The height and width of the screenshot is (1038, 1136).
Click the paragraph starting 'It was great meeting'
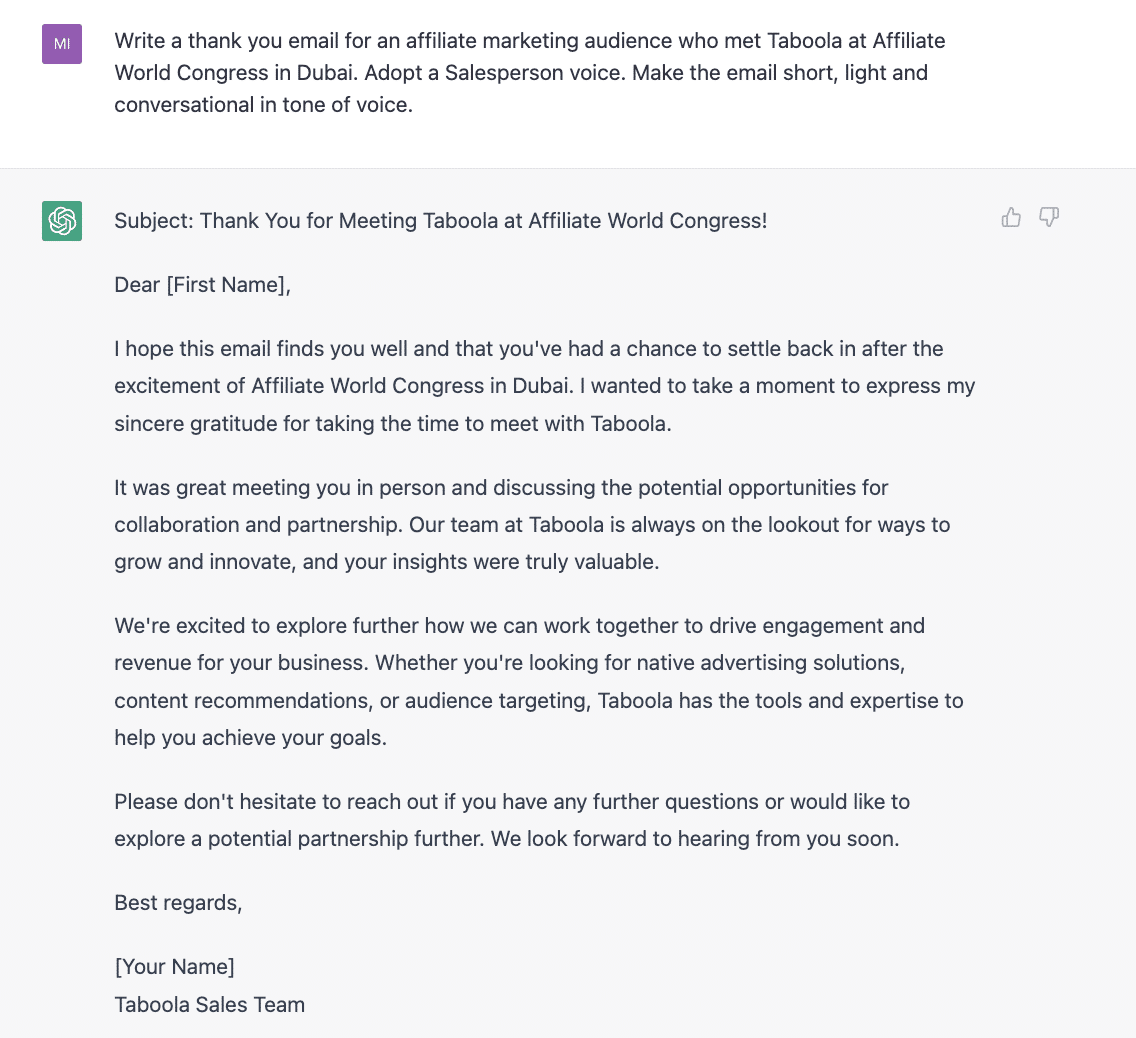click(532, 524)
